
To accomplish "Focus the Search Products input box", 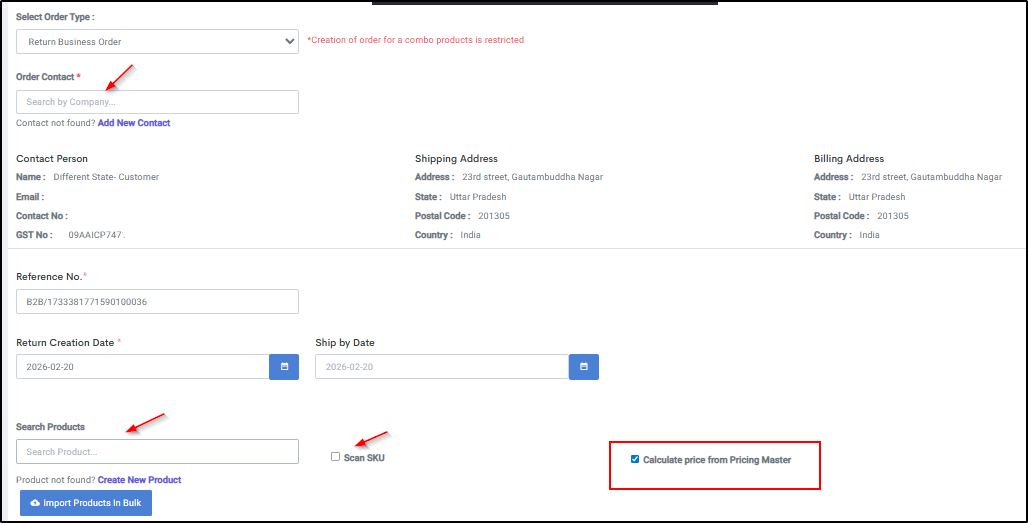I will tap(157, 452).
